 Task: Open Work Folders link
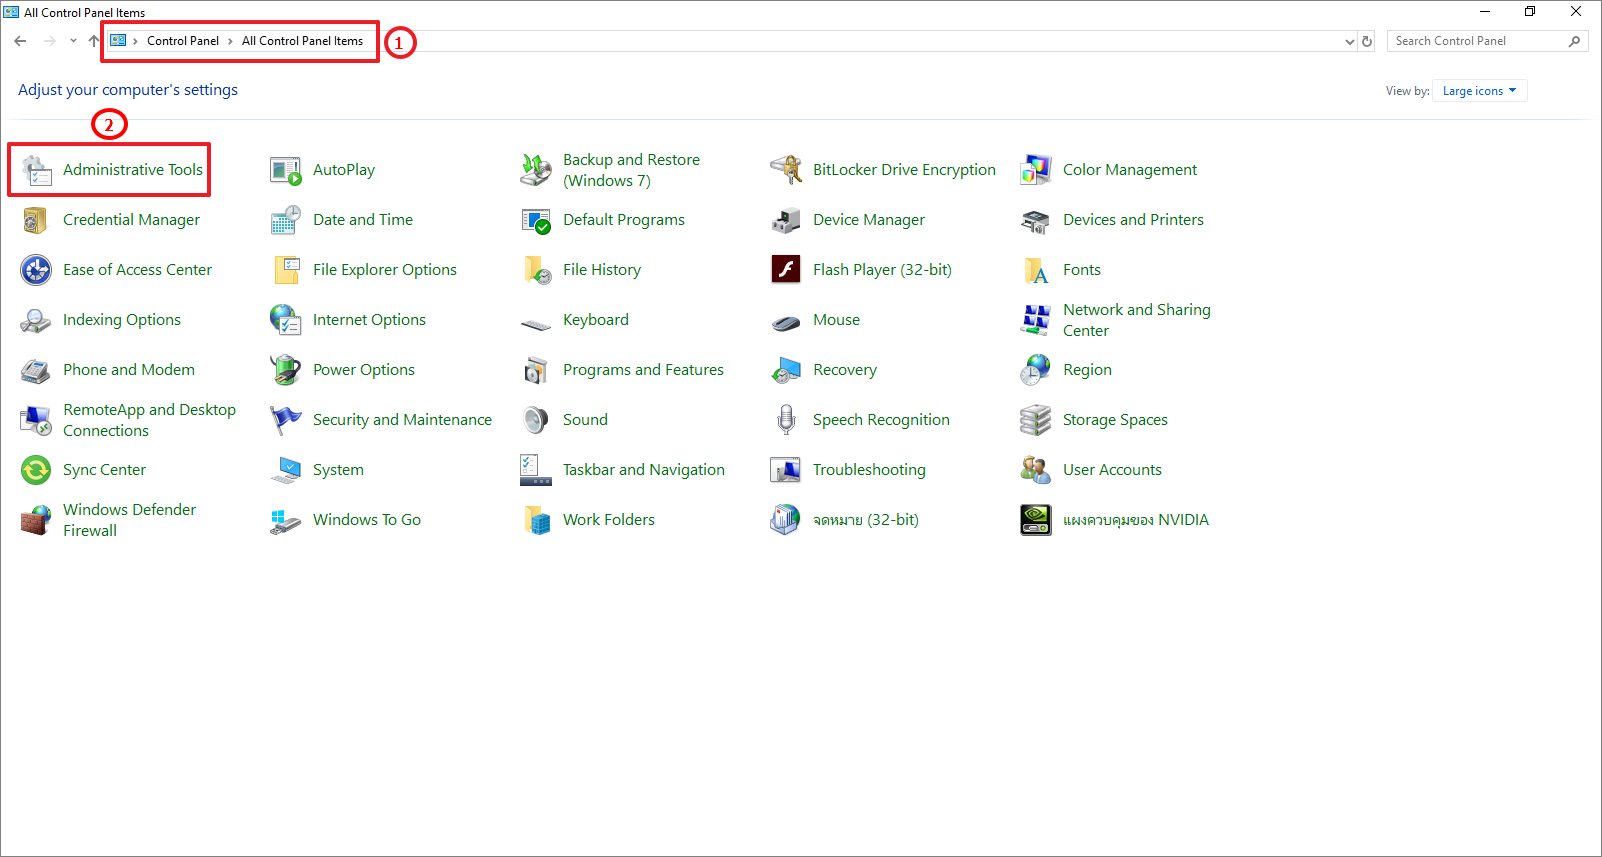click(609, 520)
